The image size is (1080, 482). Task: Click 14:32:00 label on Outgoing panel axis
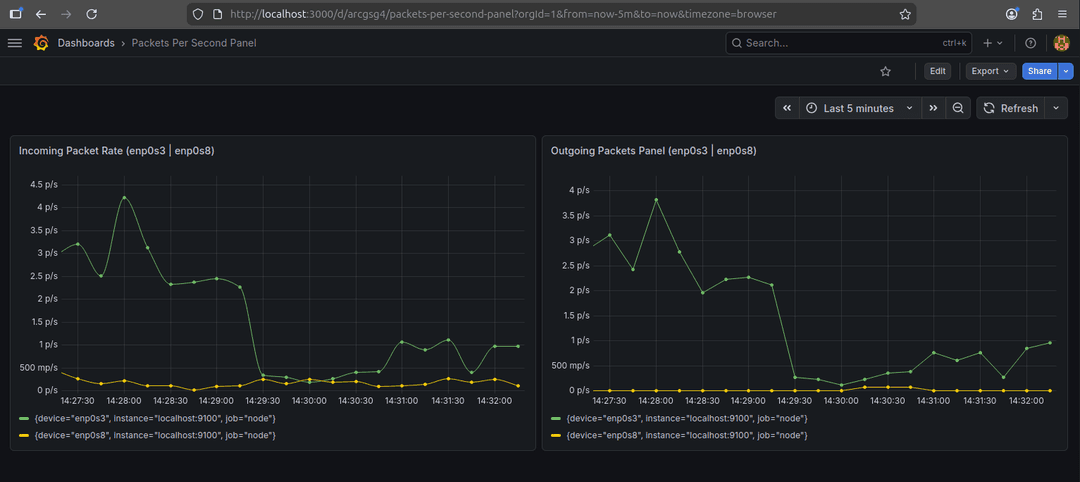click(1026, 400)
